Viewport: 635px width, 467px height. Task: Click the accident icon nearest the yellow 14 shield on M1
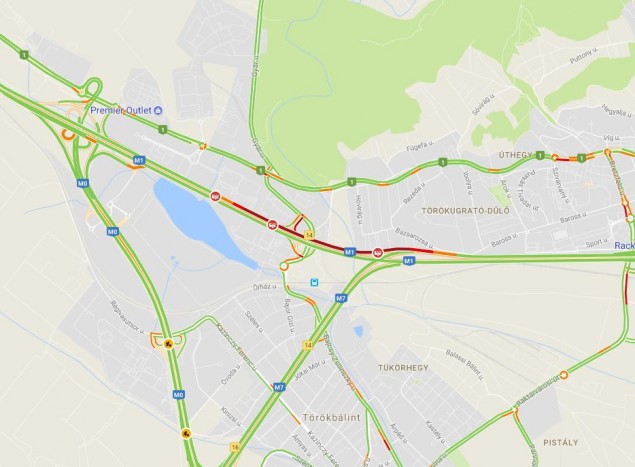pos(272,224)
